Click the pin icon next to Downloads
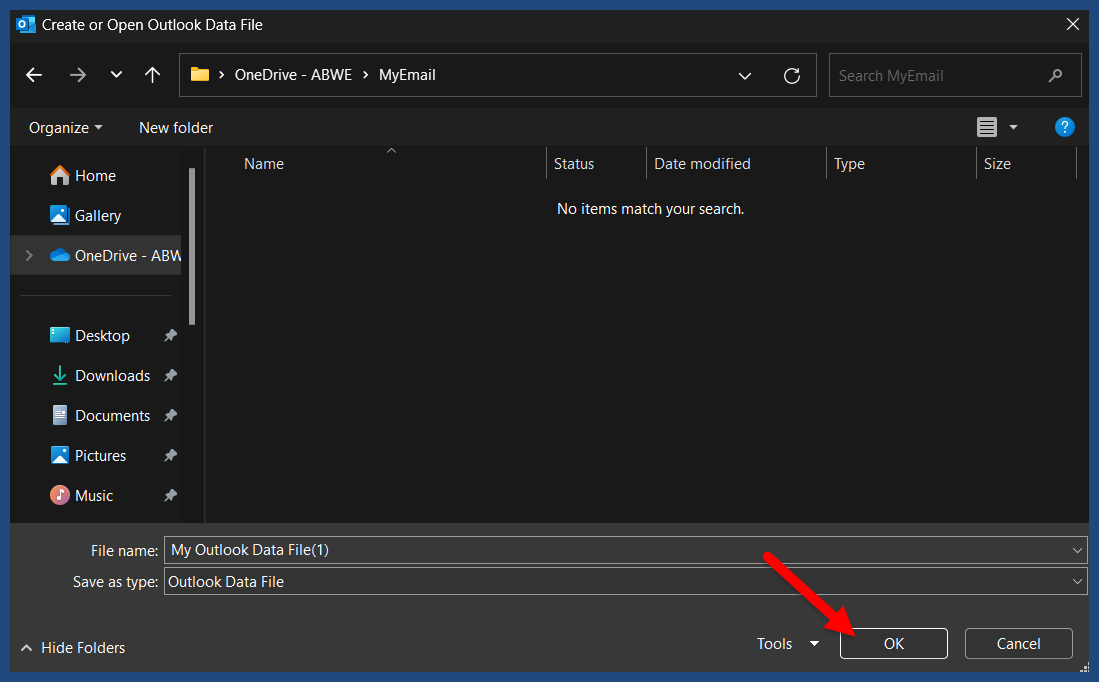 coord(170,376)
